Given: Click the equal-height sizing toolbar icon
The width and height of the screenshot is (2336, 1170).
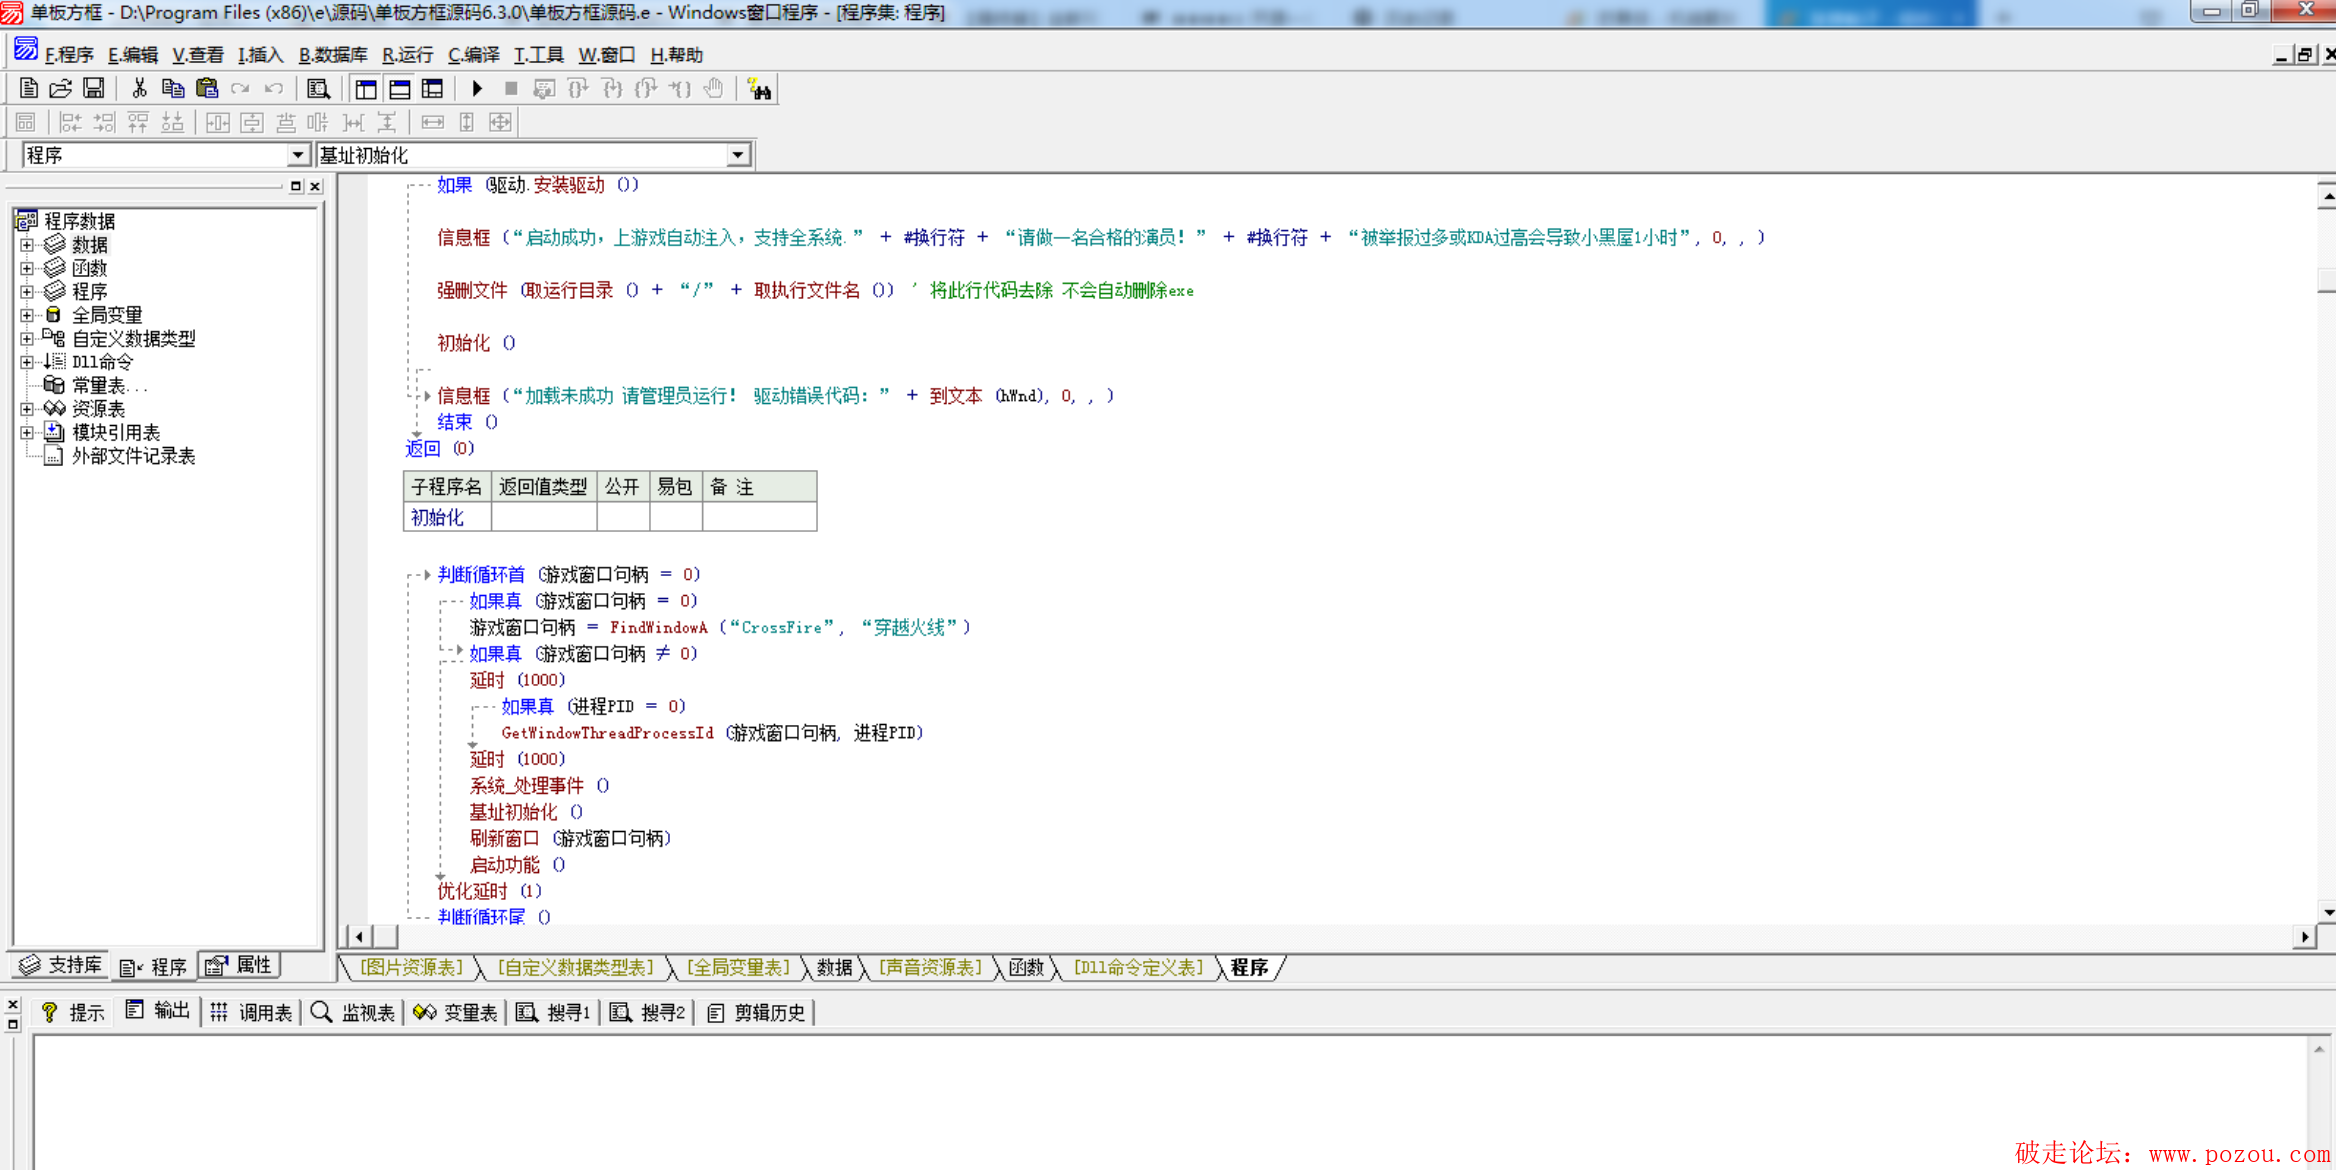Looking at the screenshot, I should pos(466,122).
